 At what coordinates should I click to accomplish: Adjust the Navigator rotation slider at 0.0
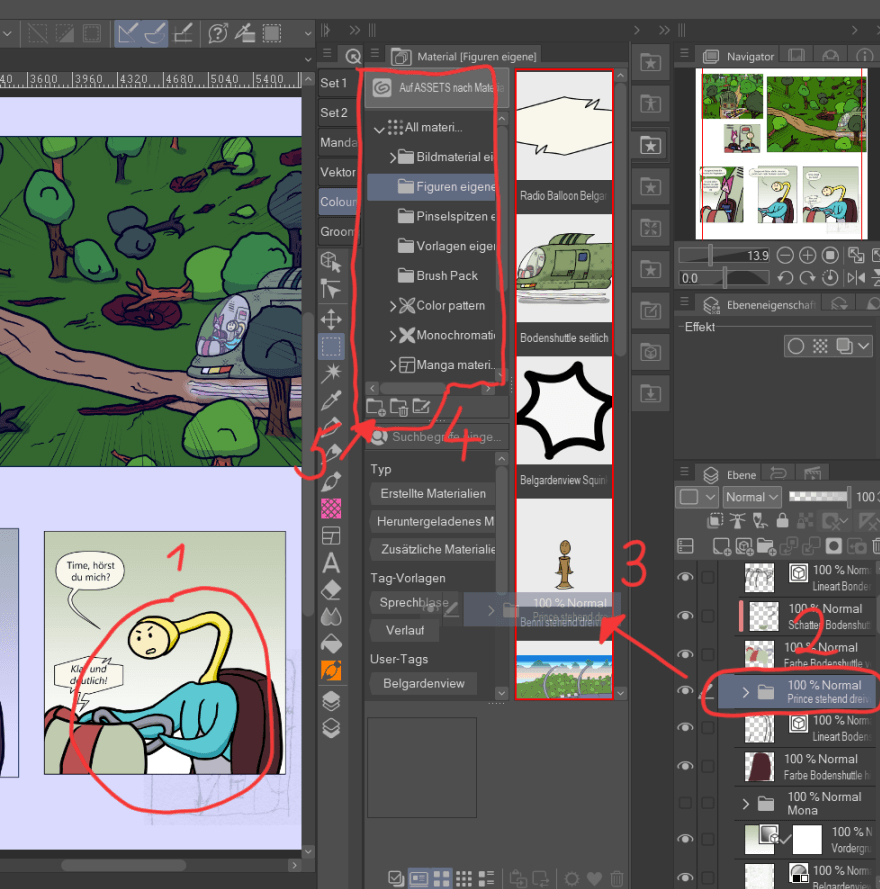[x=725, y=278]
